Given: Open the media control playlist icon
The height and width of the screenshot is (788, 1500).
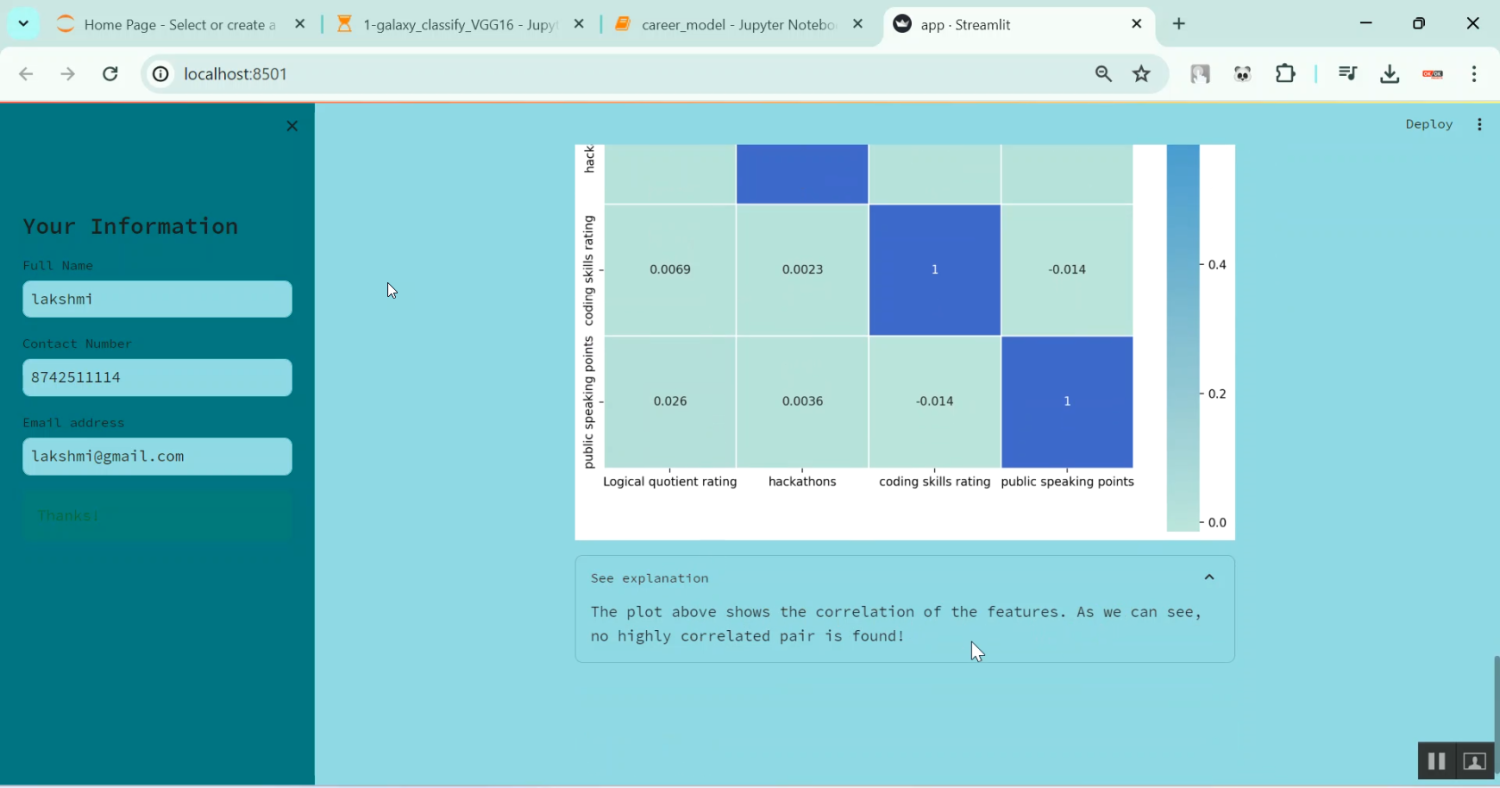Looking at the screenshot, I should click(x=1347, y=73).
